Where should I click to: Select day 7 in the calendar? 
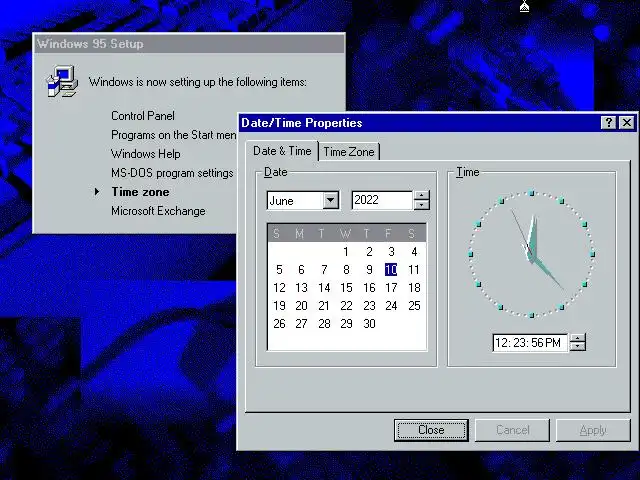tap(324, 270)
